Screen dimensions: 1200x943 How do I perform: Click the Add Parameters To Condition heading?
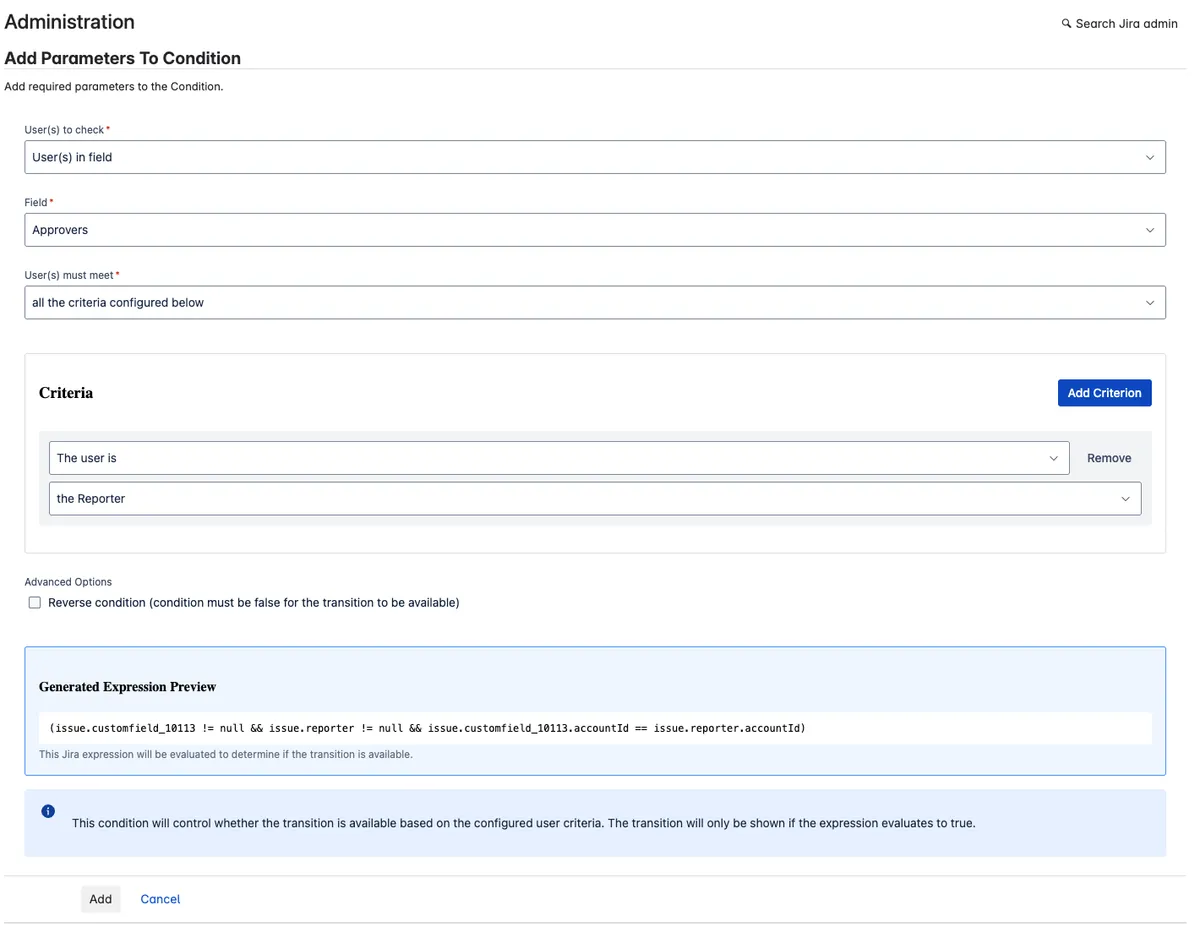122,58
